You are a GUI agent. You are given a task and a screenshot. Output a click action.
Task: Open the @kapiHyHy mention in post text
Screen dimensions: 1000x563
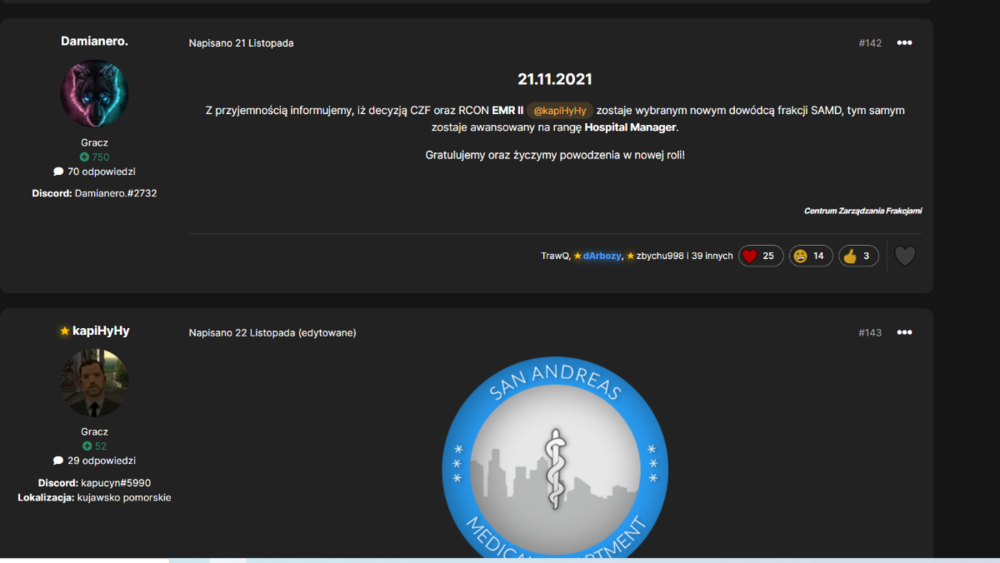(559, 110)
